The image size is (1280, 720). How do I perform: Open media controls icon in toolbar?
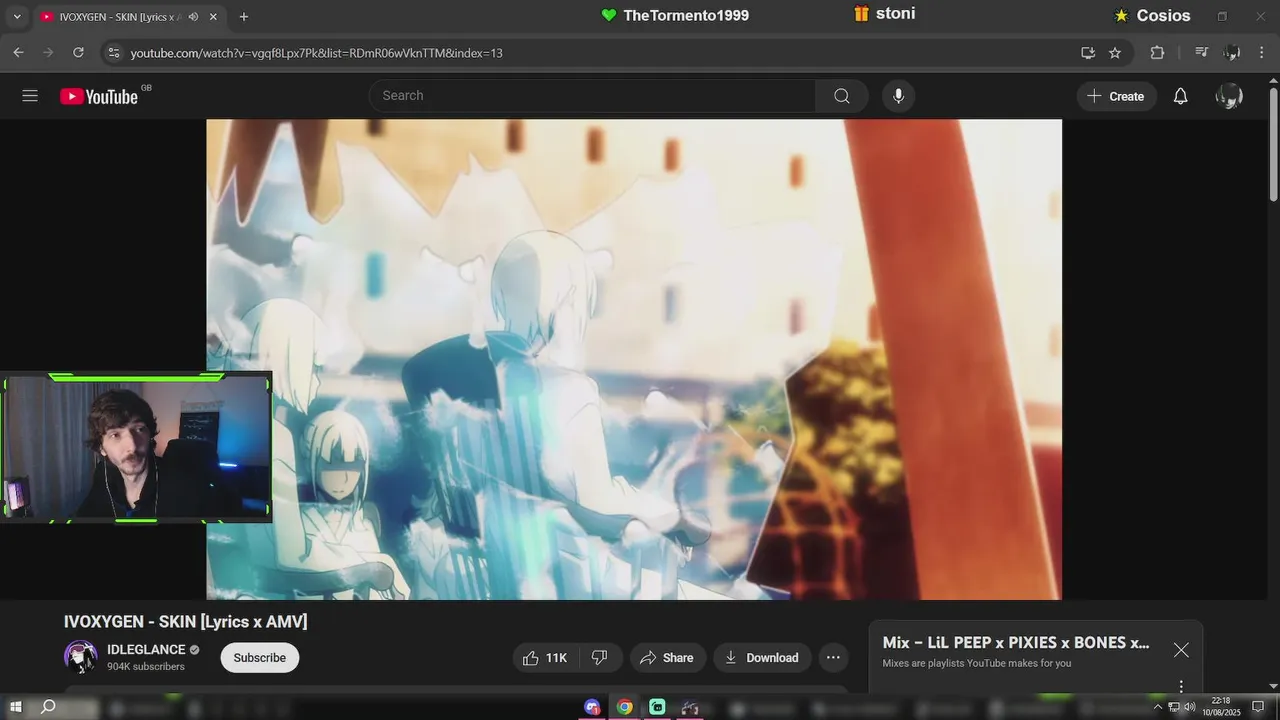click(x=1202, y=53)
